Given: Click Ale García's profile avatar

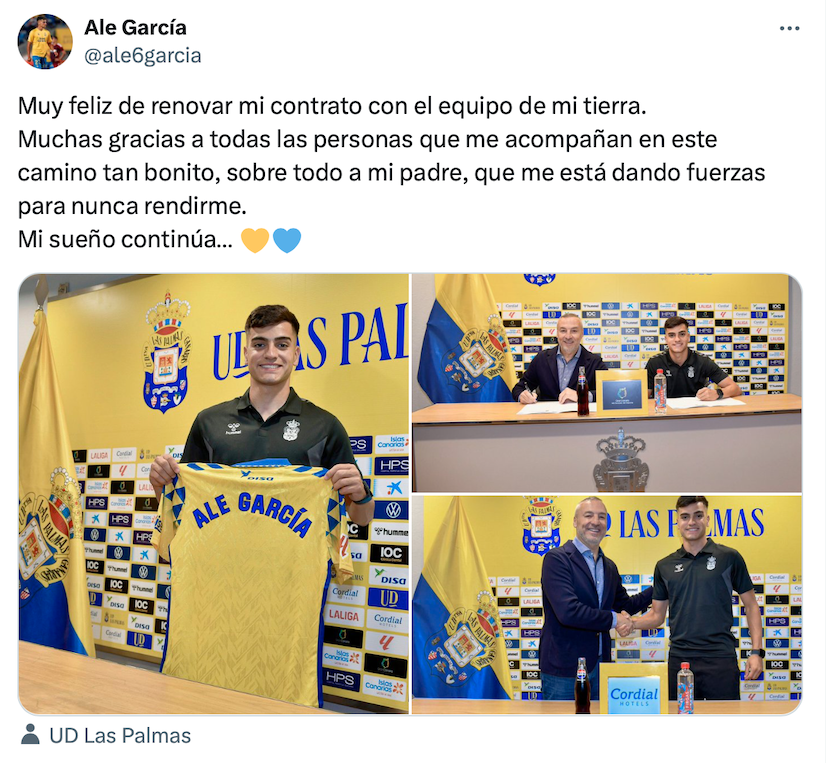Looking at the screenshot, I should (x=45, y=41).
